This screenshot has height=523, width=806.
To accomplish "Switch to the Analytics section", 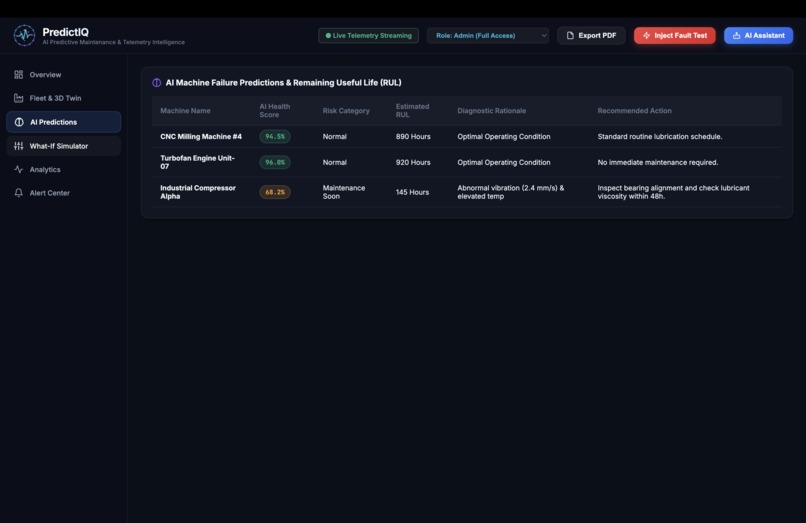I will tap(64, 169).
